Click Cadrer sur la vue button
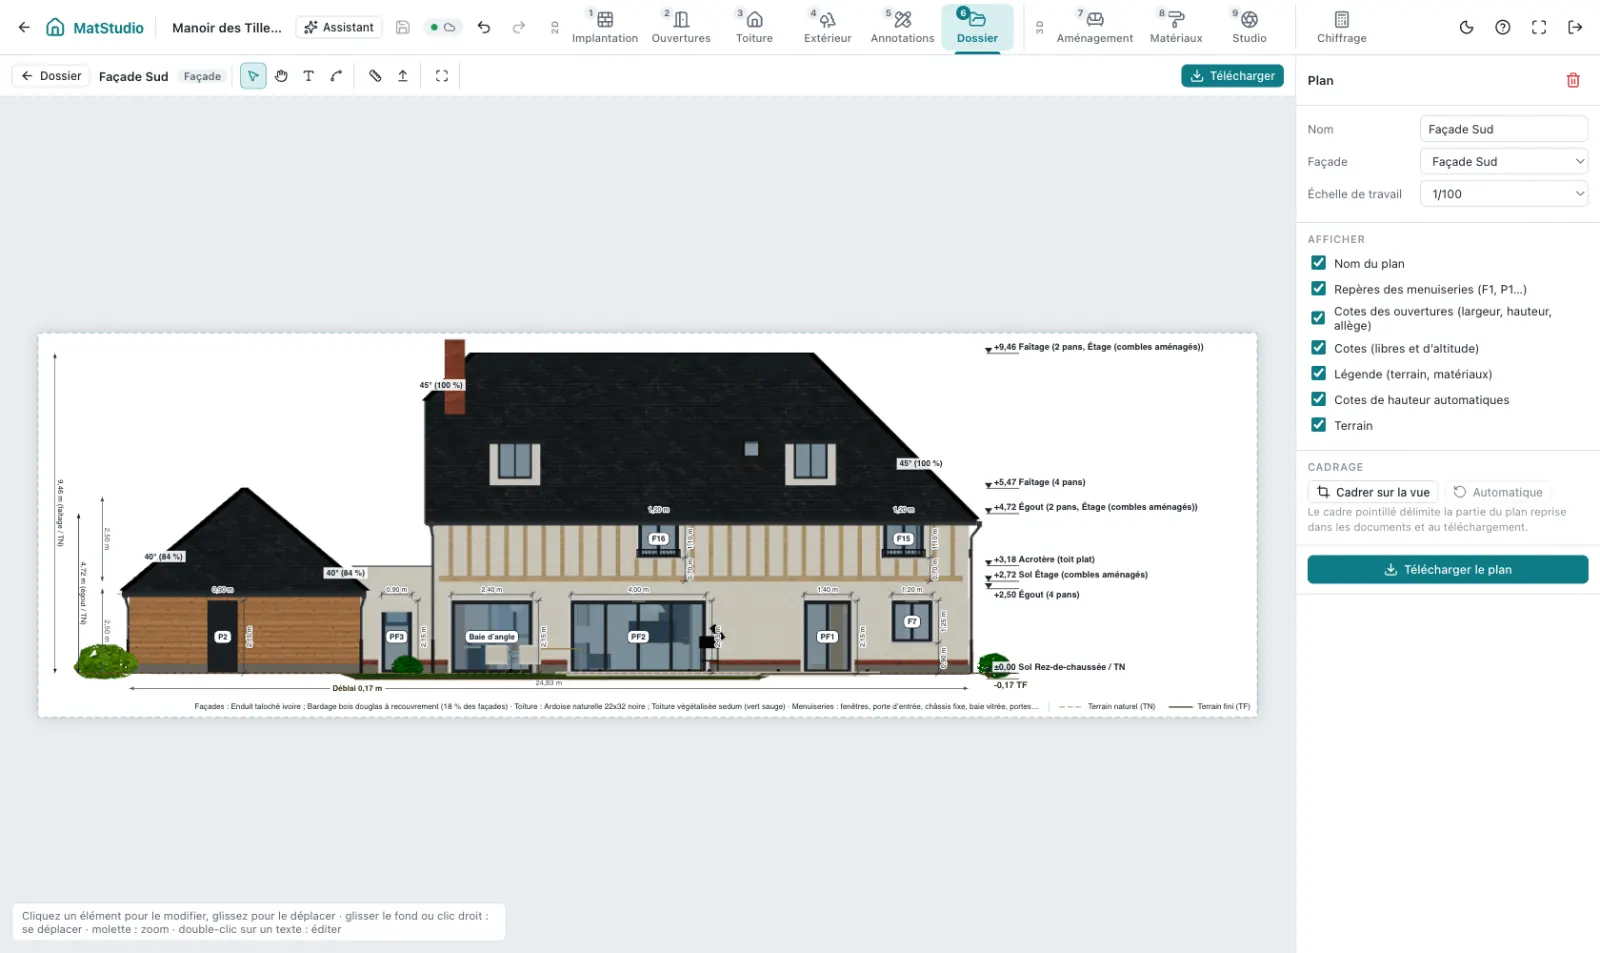1600x953 pixels. click(1373, 492)
